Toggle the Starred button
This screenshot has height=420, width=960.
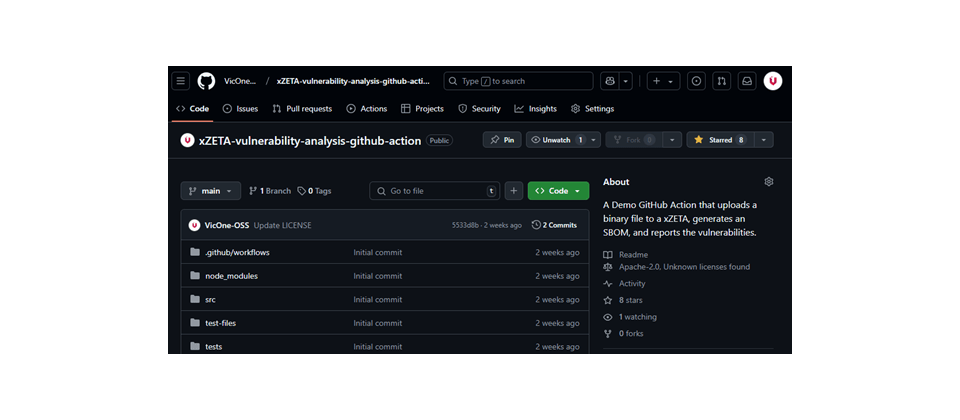pos(720,140)
